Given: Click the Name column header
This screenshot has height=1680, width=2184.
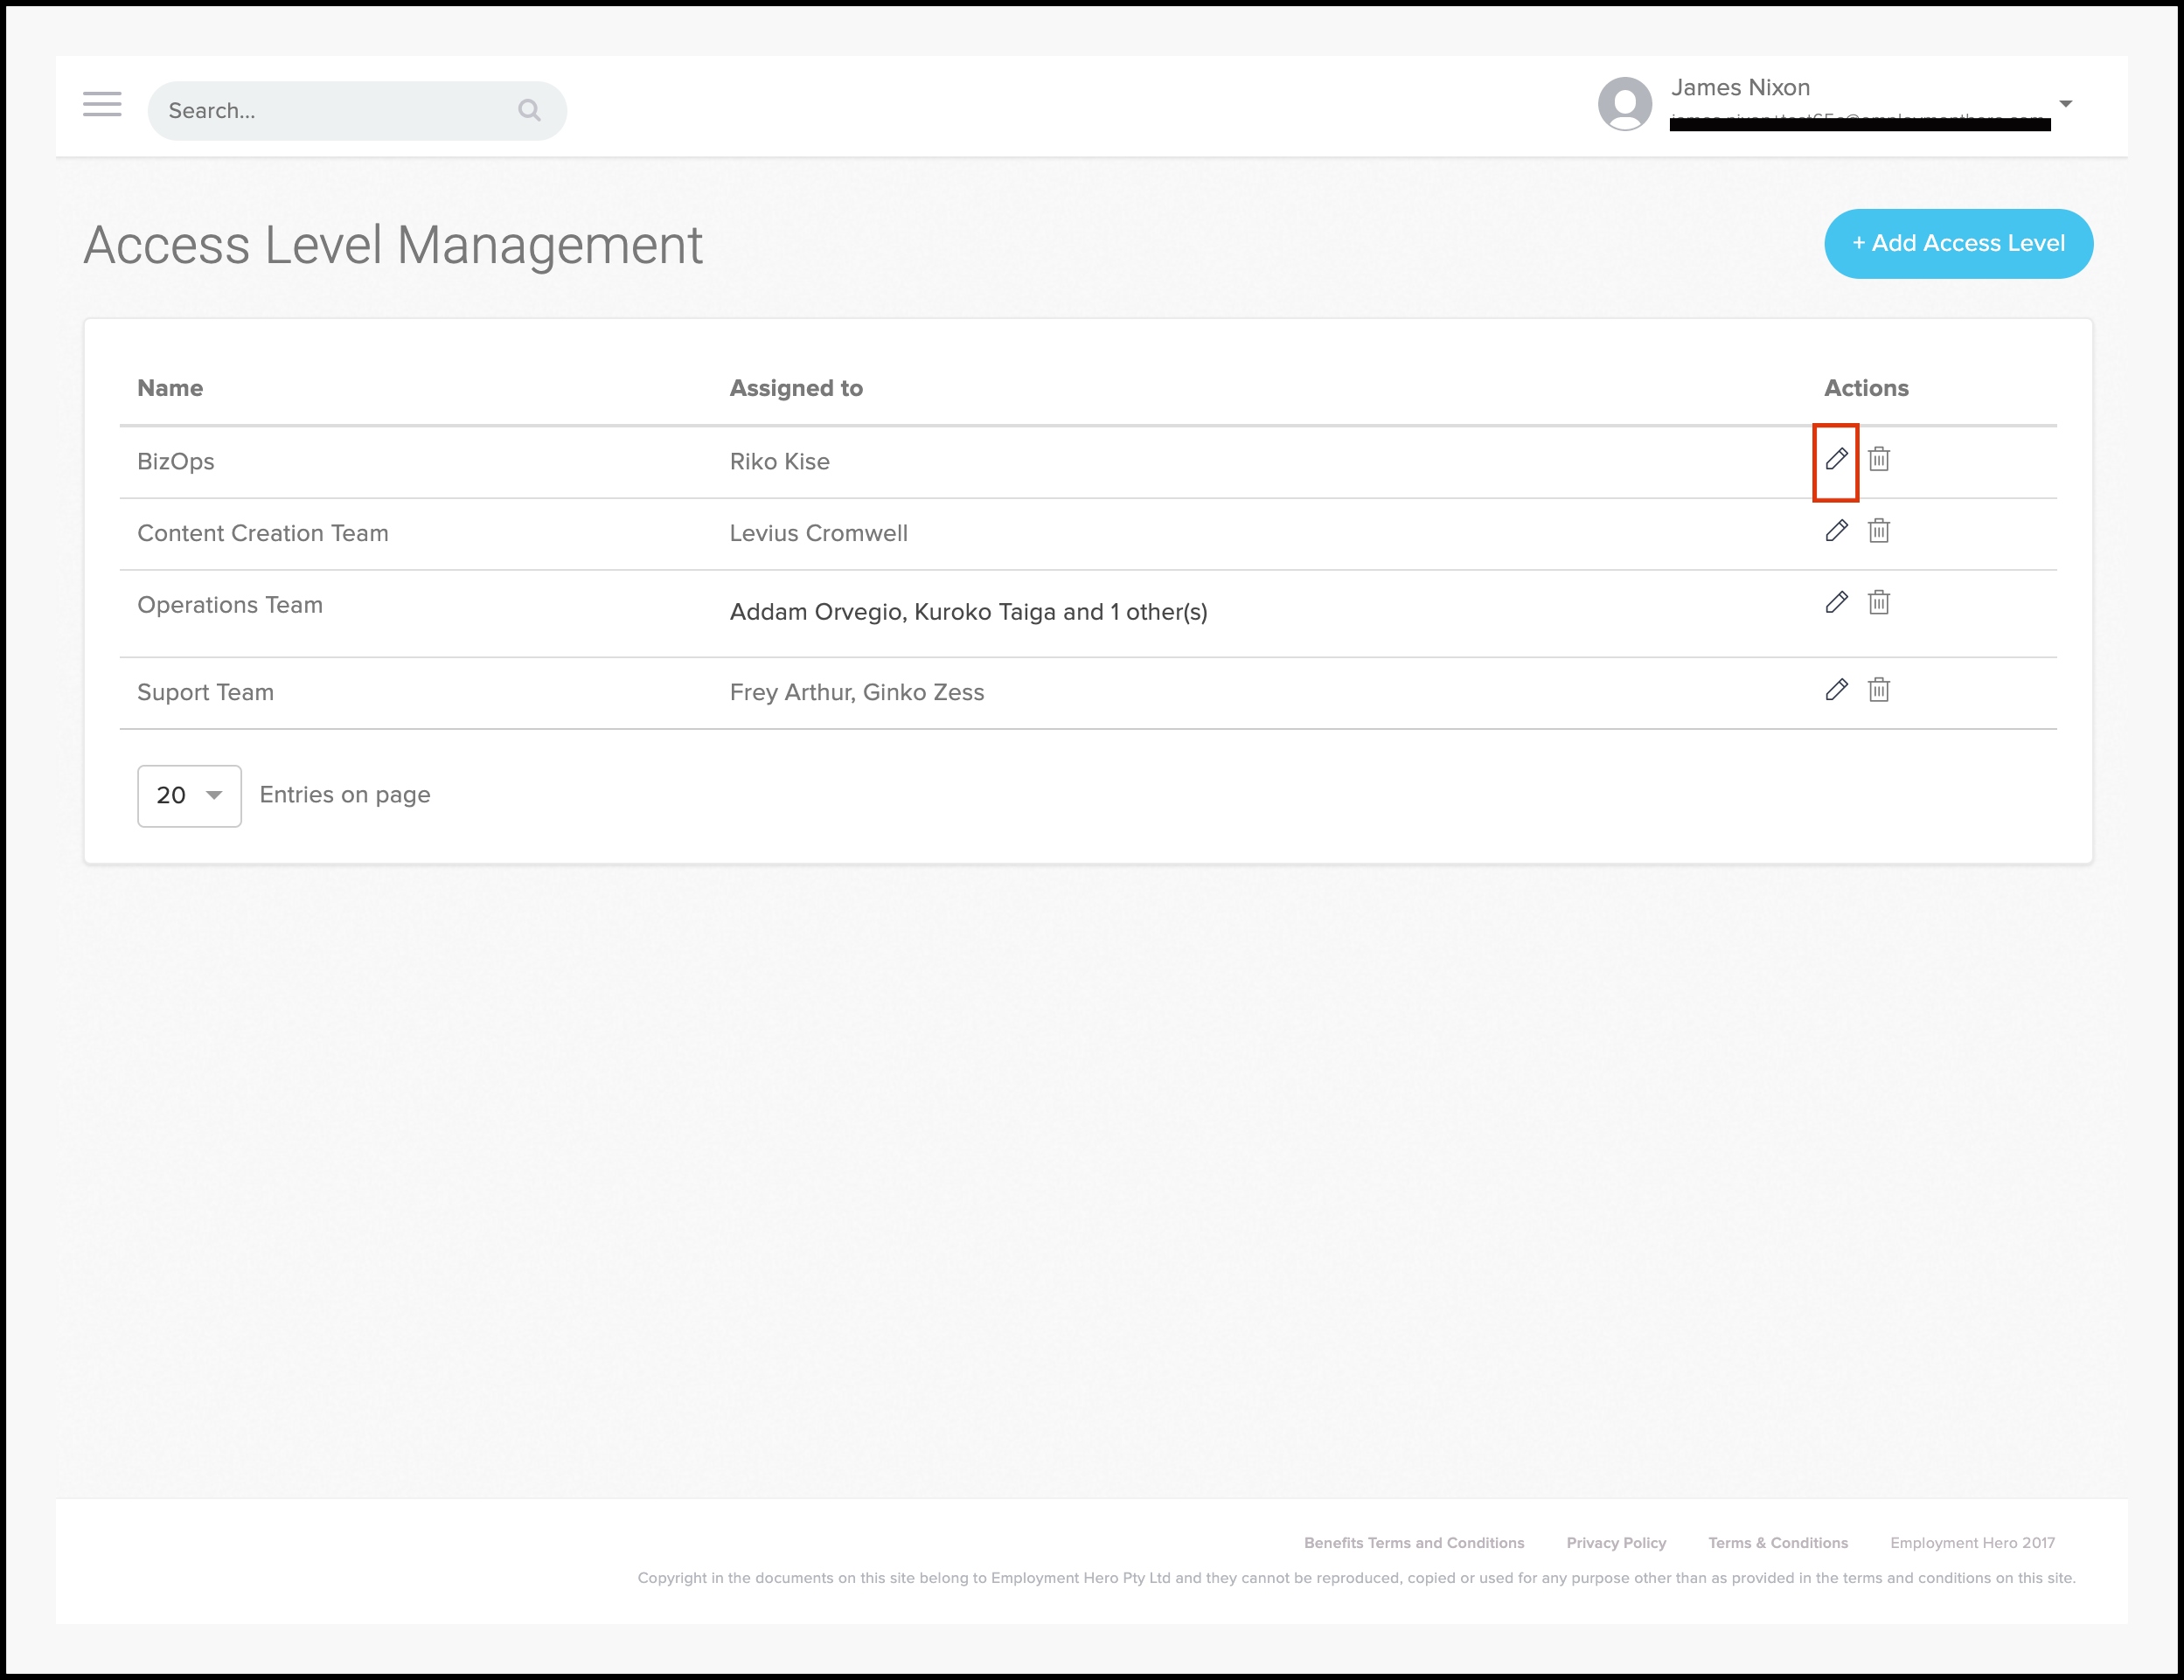Looking at the screenshot, I should 170,388.
